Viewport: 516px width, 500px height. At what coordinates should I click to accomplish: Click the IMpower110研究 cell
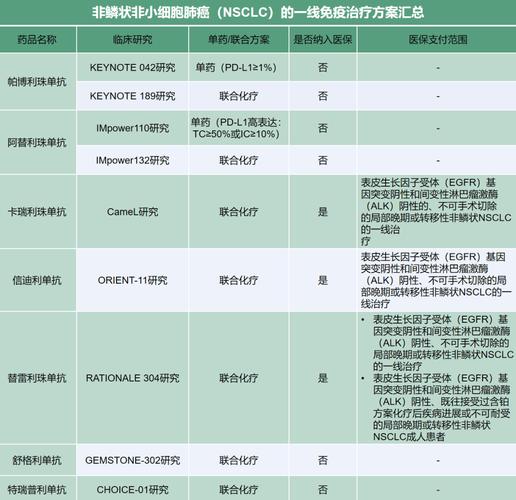(132, 128)
